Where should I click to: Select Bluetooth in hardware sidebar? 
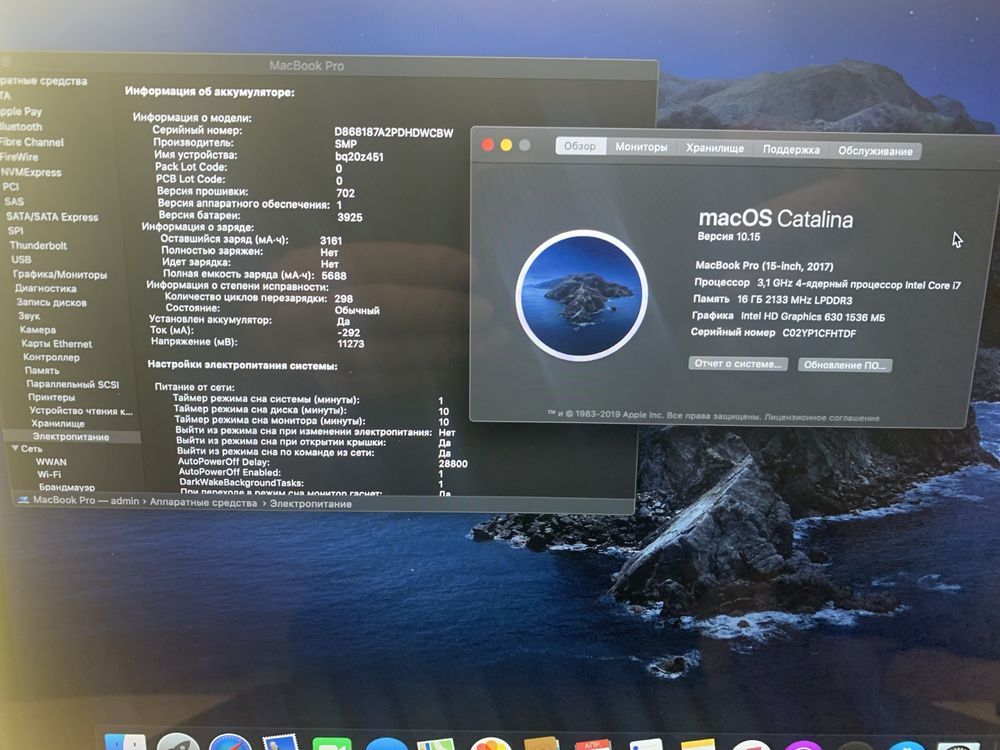click(21, 126)
